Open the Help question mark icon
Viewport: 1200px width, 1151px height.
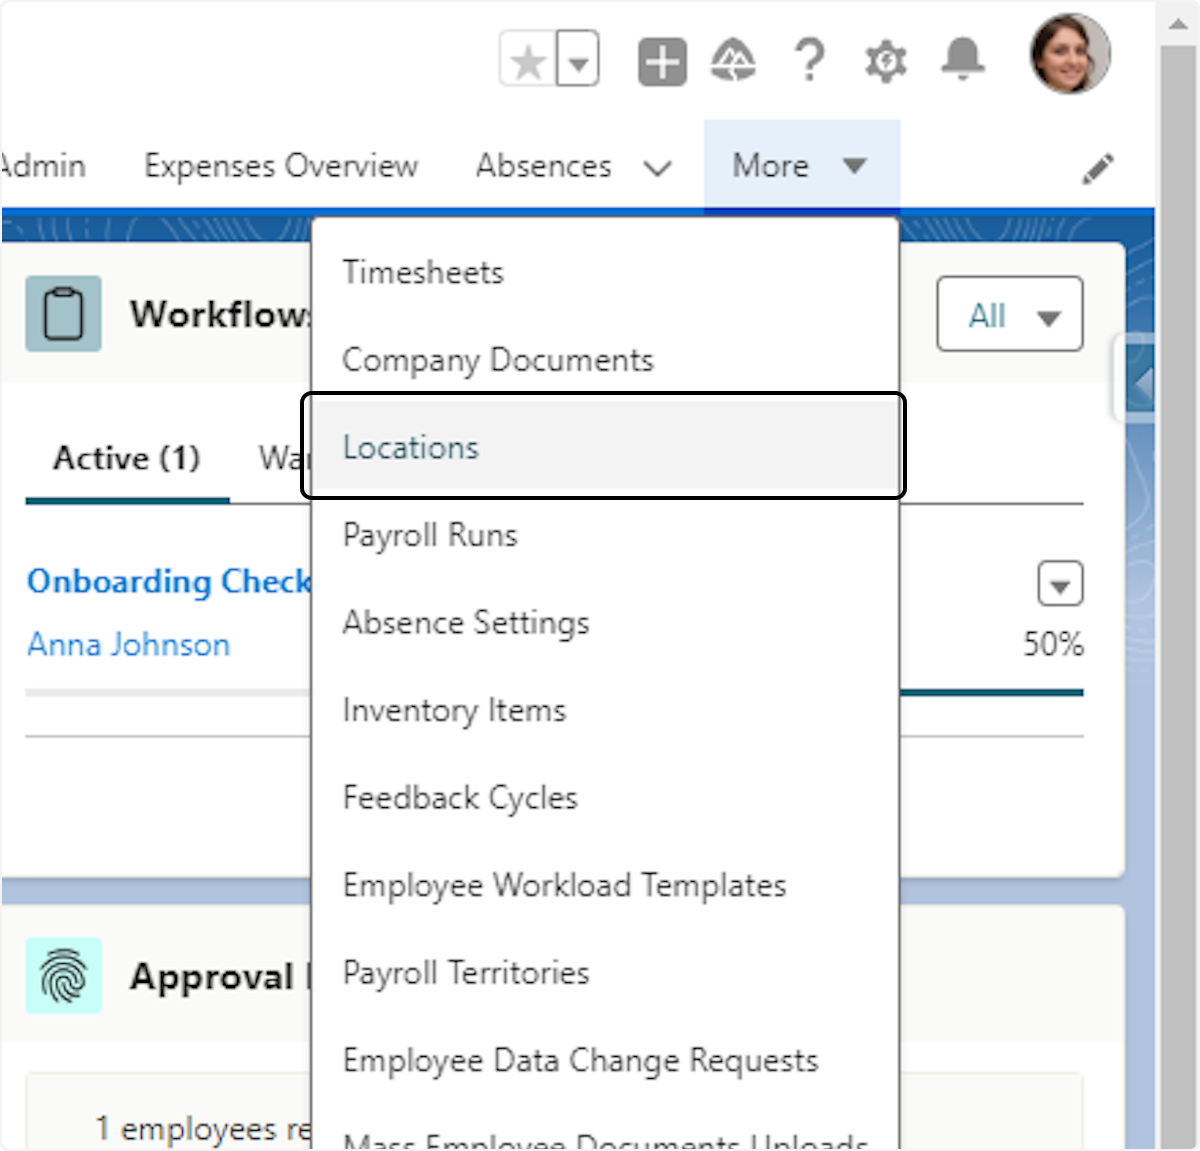click(x=809, y=61)
